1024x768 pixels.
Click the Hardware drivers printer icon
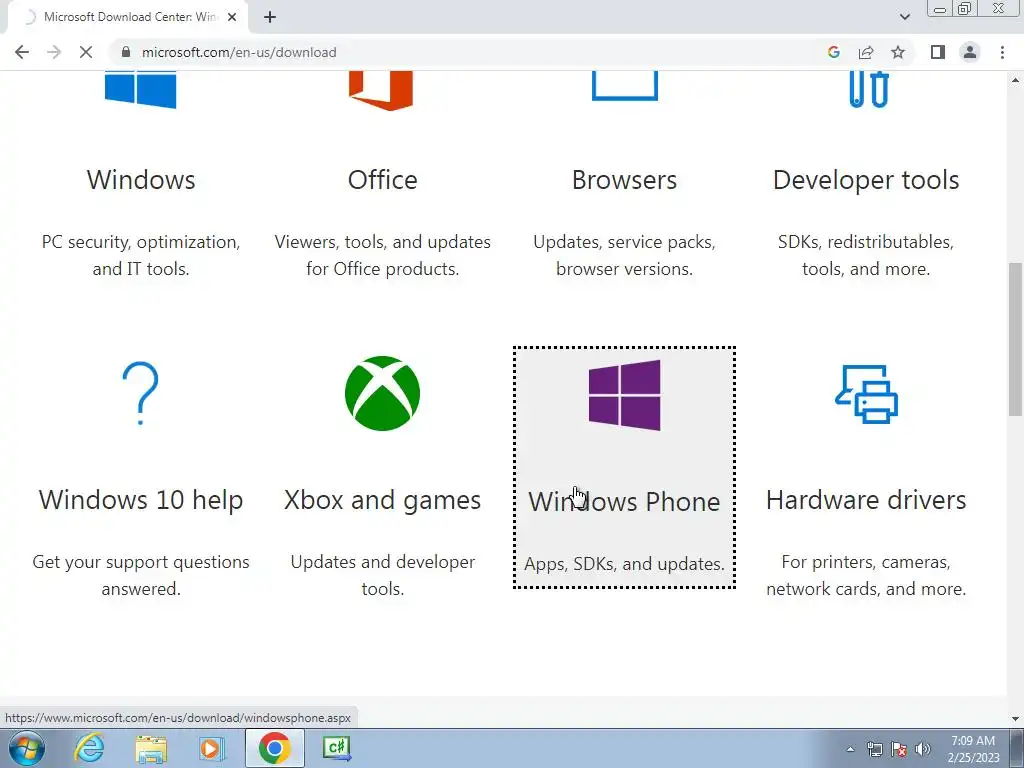click(x=867, y=394)
